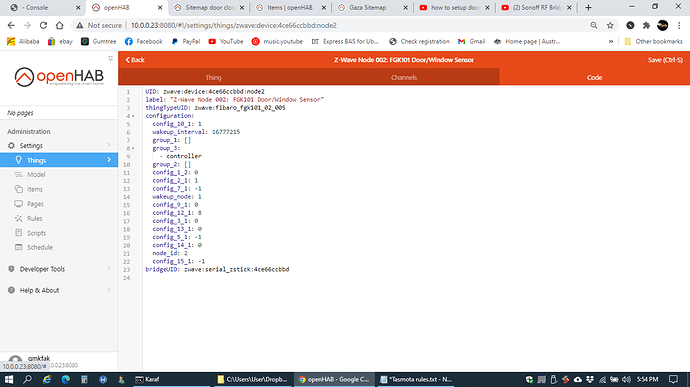Click the wakeup_interval value 16777215
The width and height of the screenshot is (690, 387).
226,132
